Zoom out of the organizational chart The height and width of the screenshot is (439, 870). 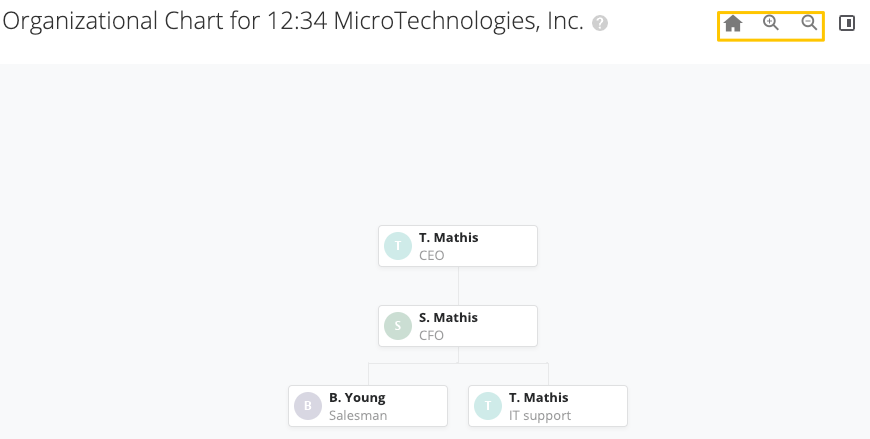pyautogui.click(x=810, y=23)
